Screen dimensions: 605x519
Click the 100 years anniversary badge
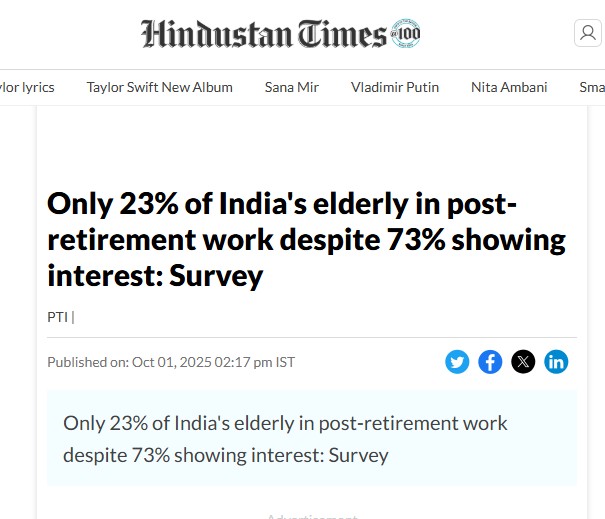tap(406, 34)
